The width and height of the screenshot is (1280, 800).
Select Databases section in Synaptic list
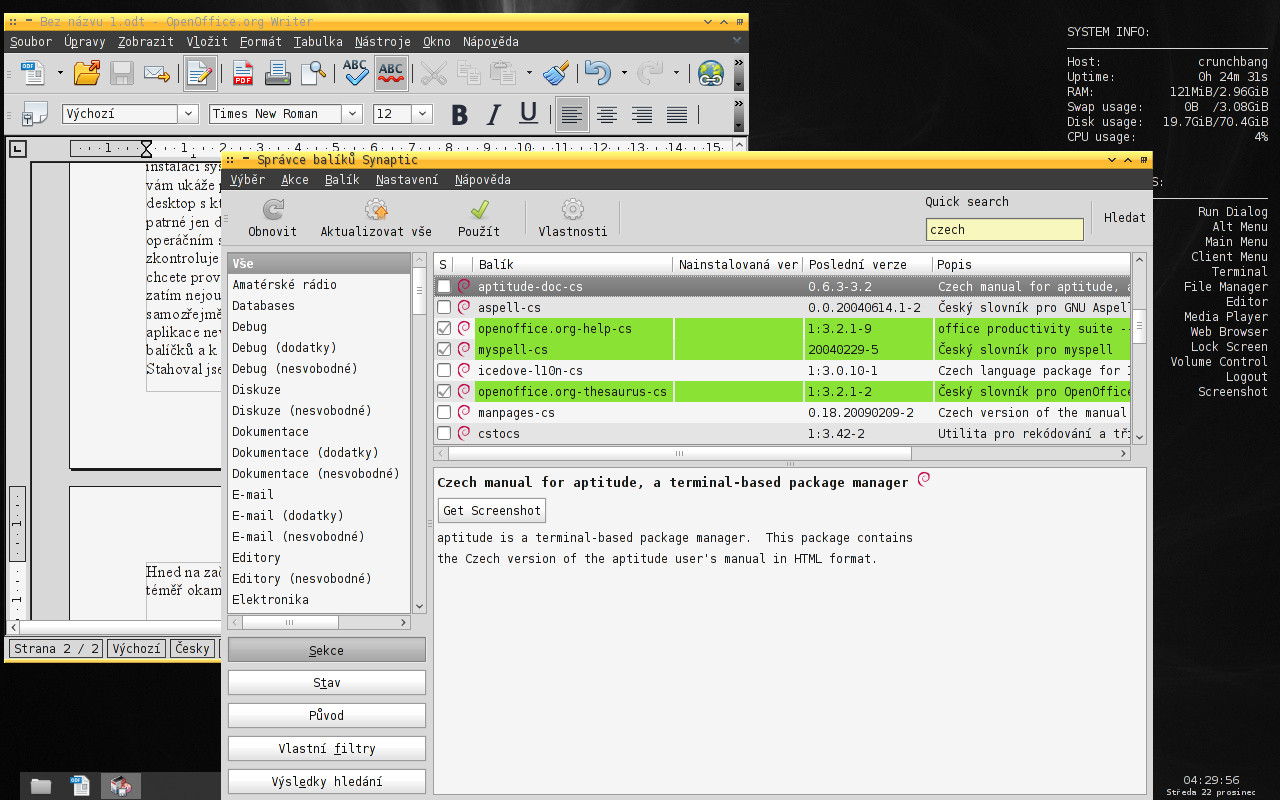pyautogui.click(x=319, y=306)
